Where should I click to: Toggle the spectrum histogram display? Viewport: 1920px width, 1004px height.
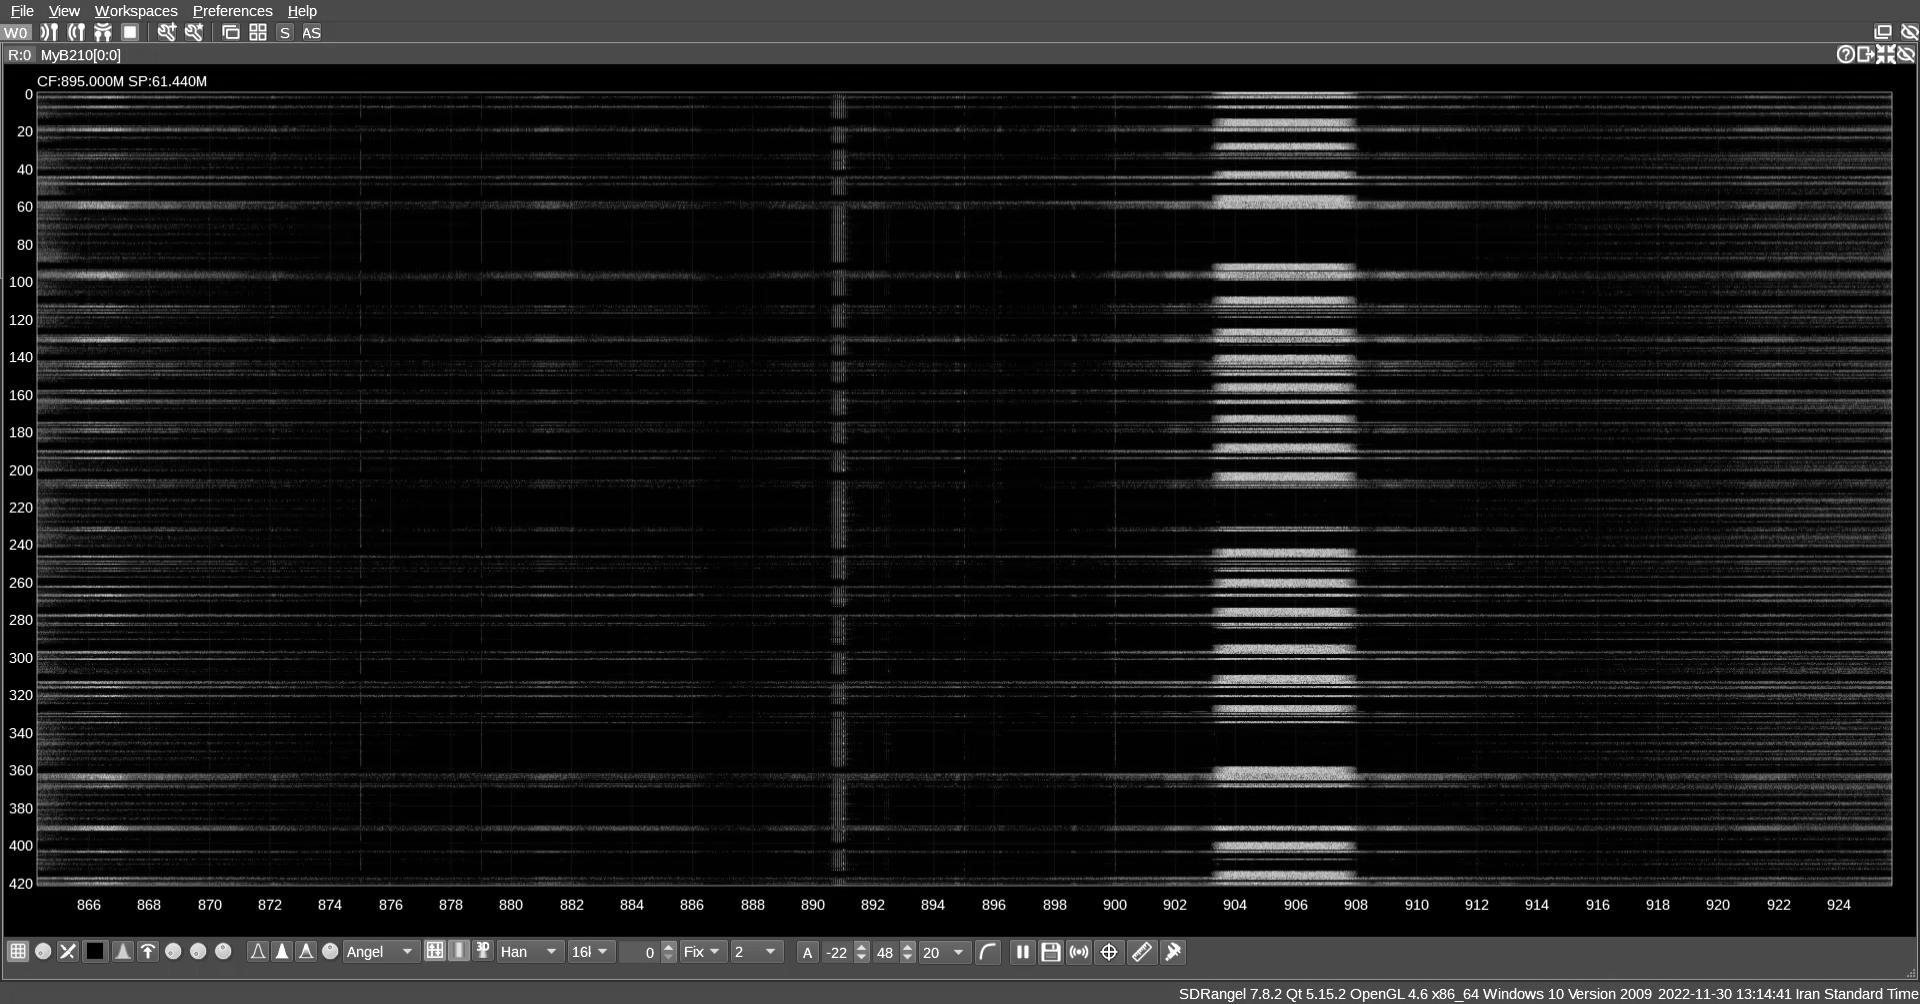pyautogui.click(x=123, y=951)
